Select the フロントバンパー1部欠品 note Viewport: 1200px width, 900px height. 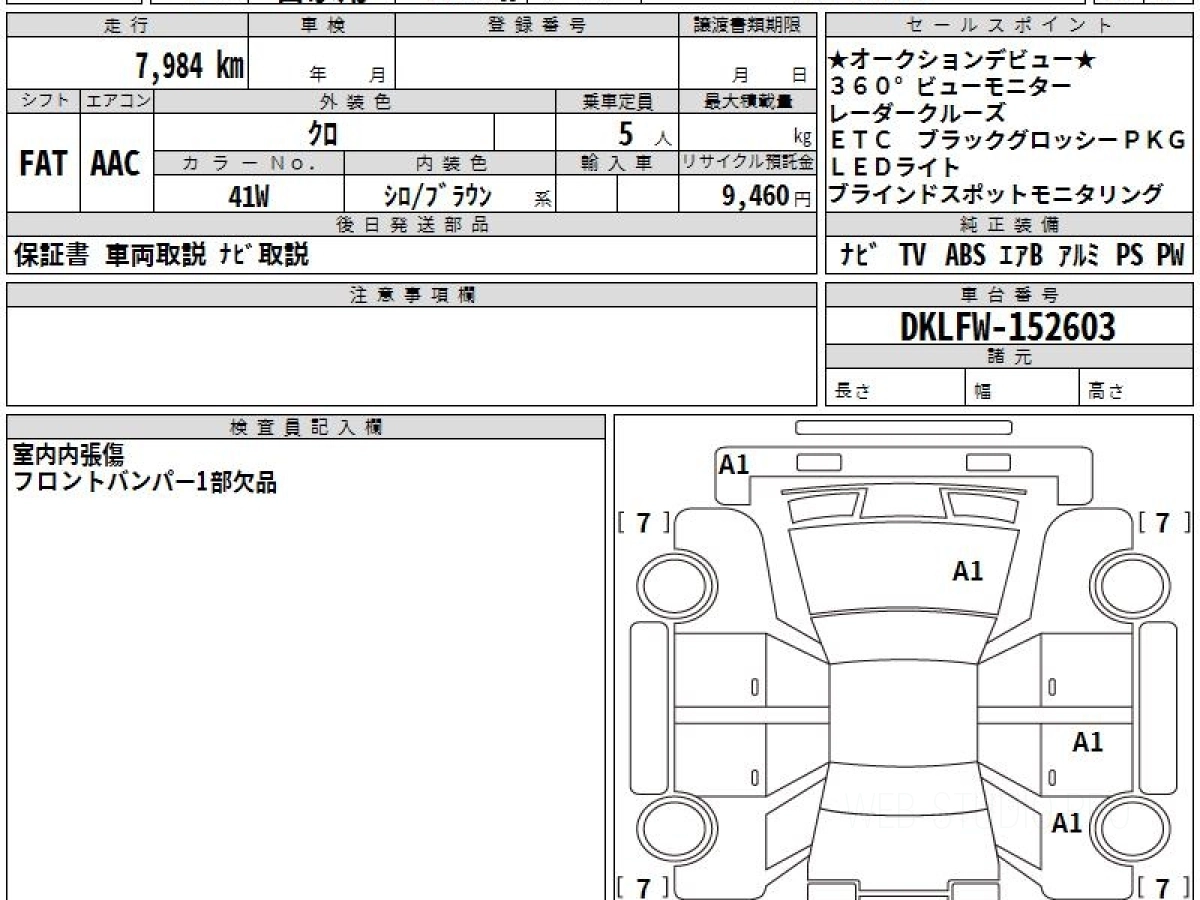tap(144, 483)
